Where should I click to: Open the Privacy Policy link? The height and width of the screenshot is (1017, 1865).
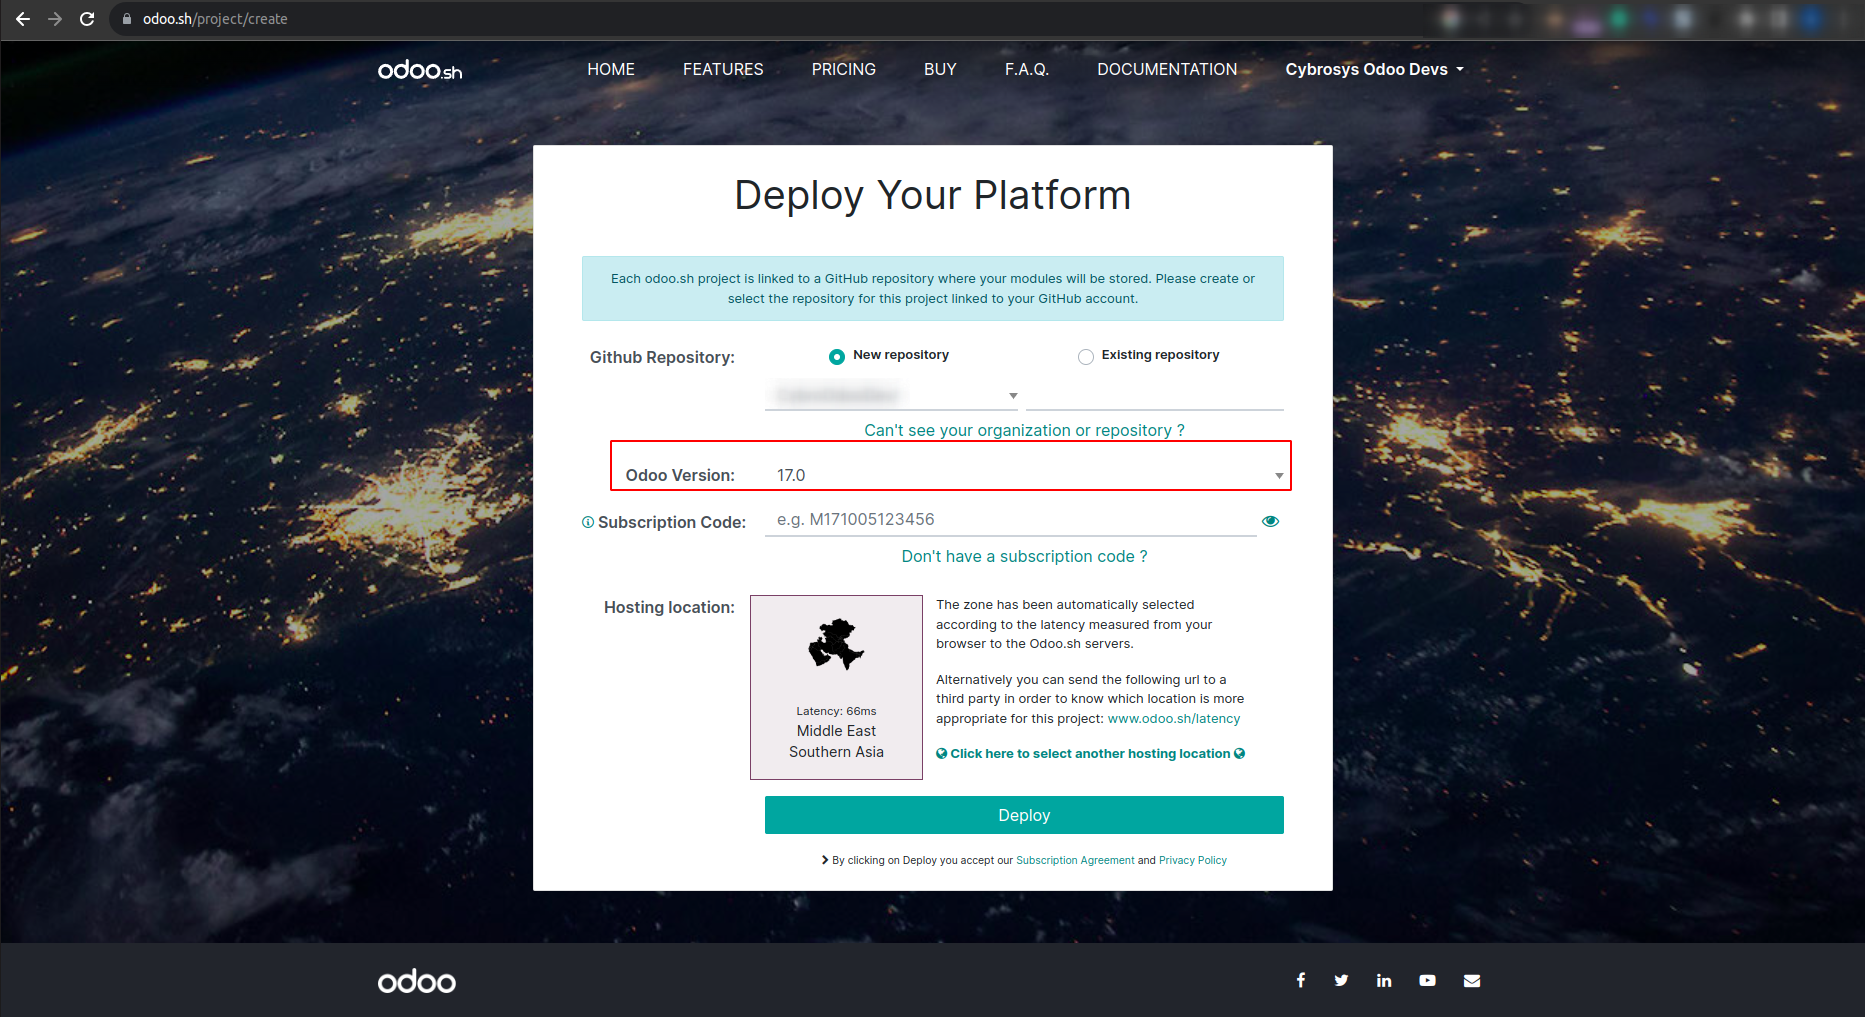[x=1193, y=860]
